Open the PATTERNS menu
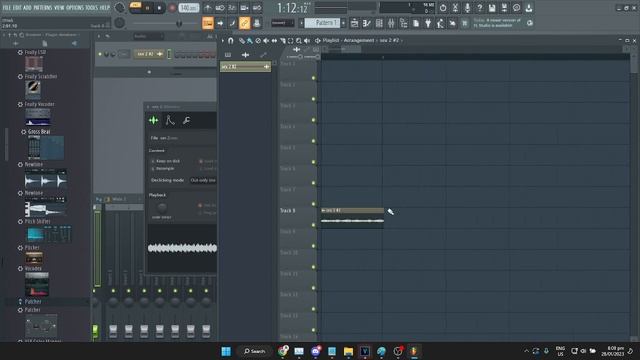The image size is (640, 360). [42, 8]
